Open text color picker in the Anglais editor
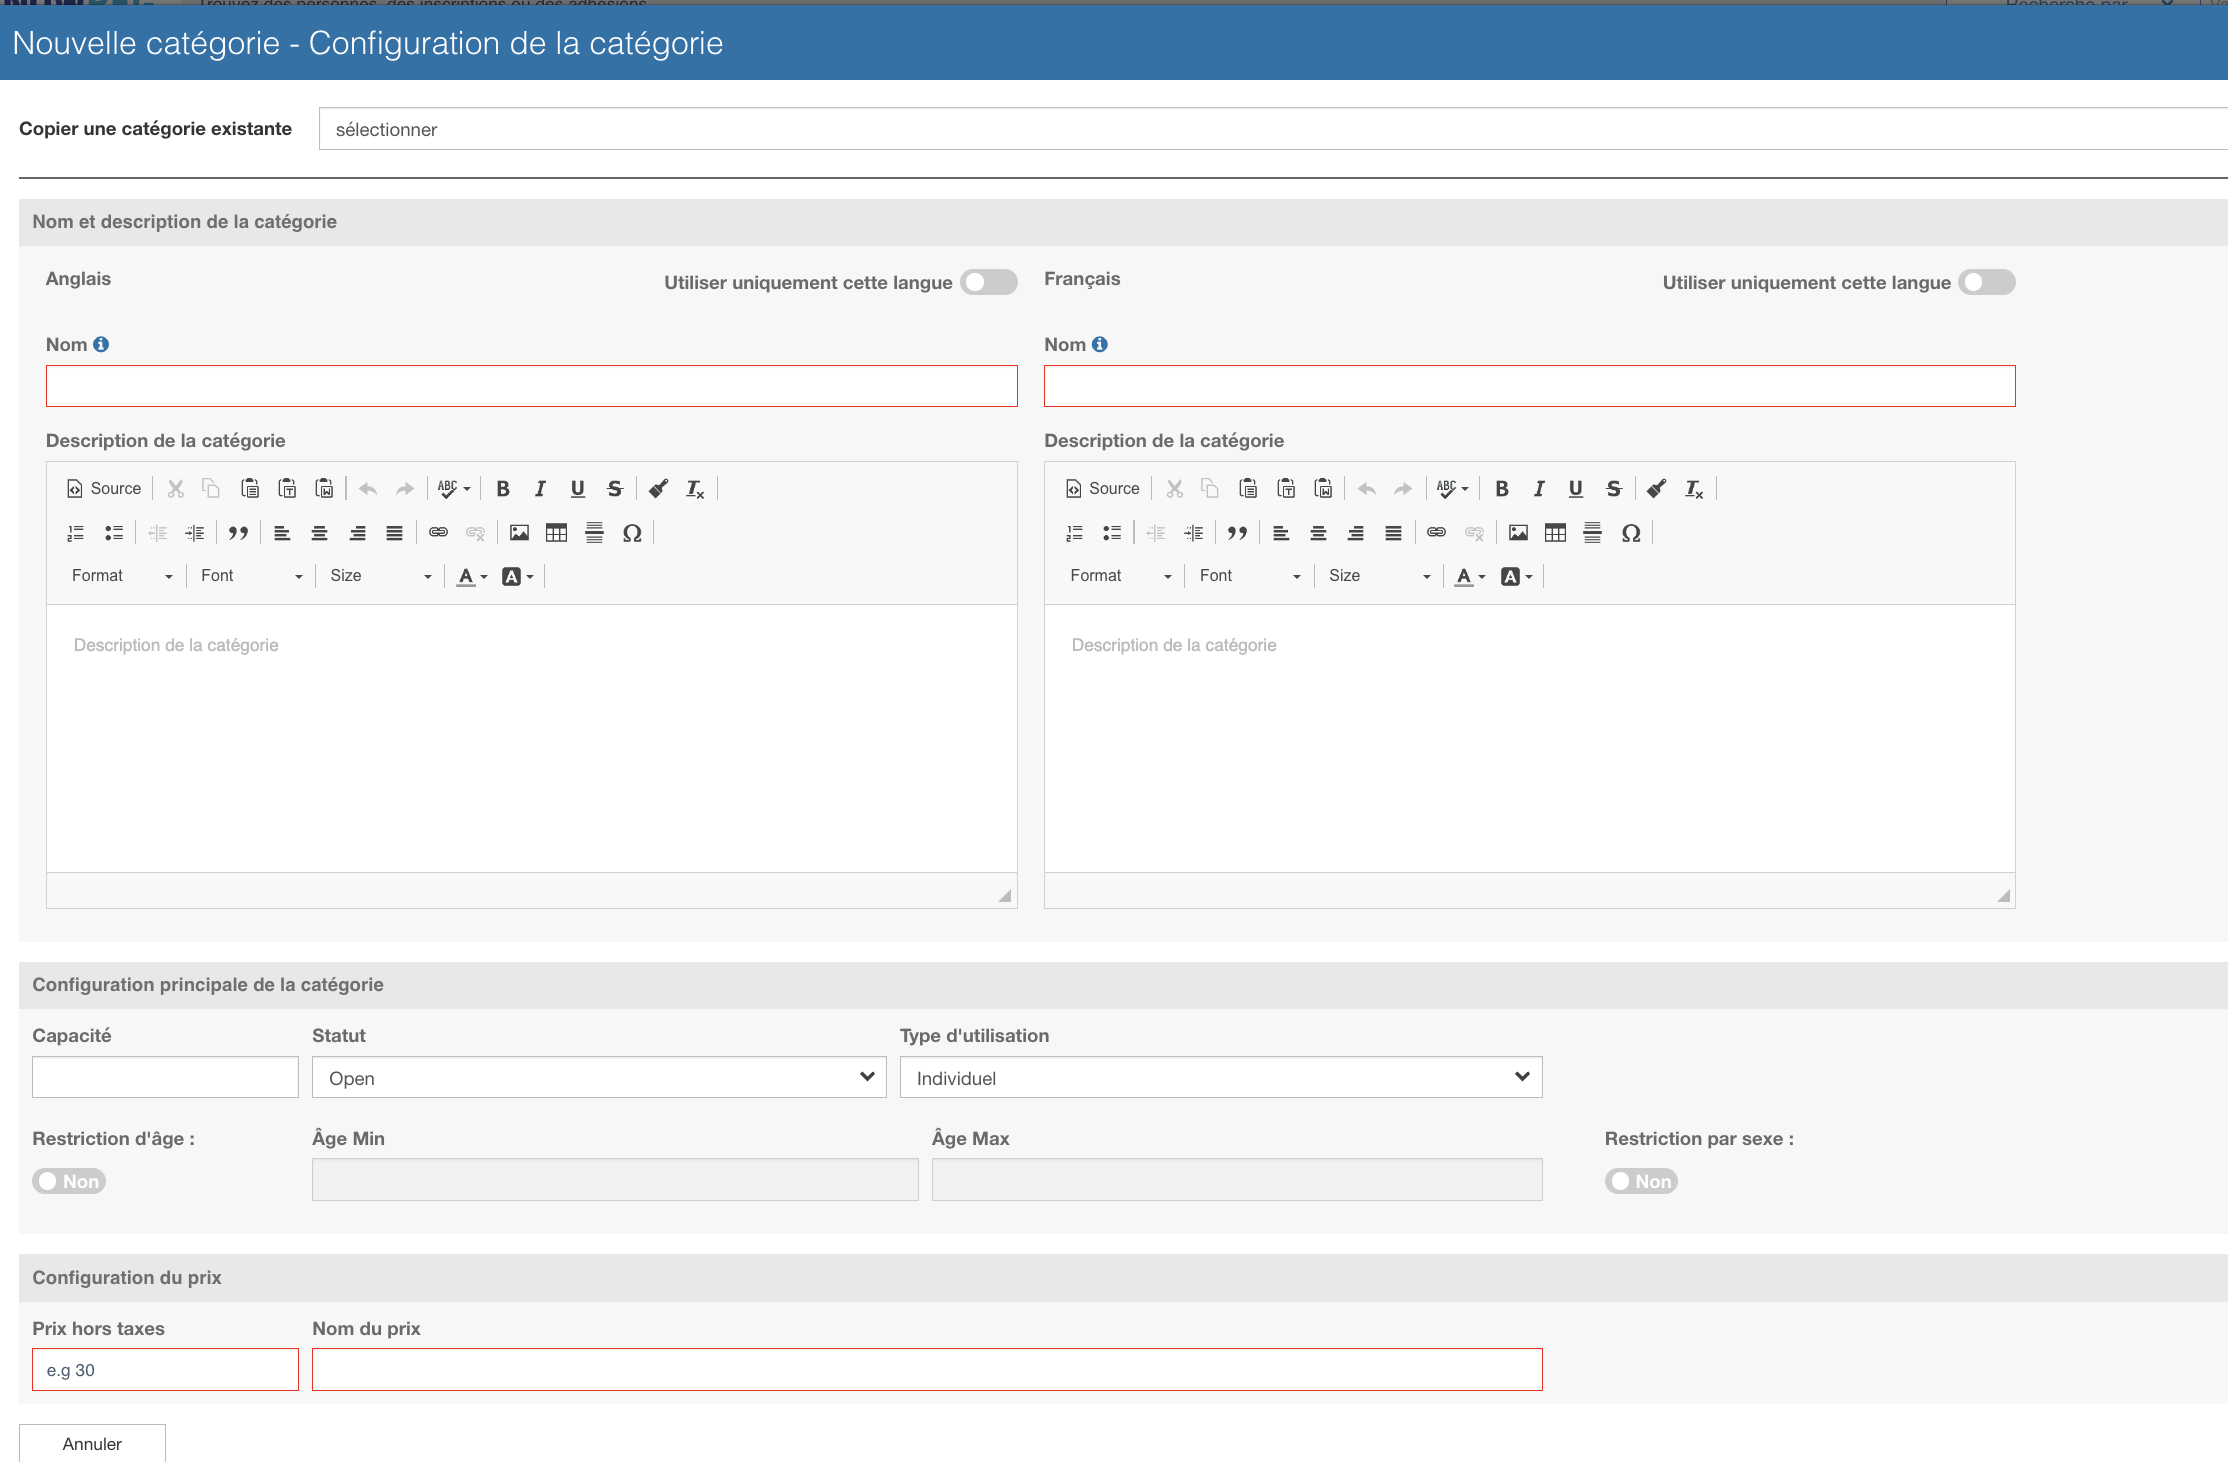Screen dimensions: 2228x1462 (x=471, y=576)
